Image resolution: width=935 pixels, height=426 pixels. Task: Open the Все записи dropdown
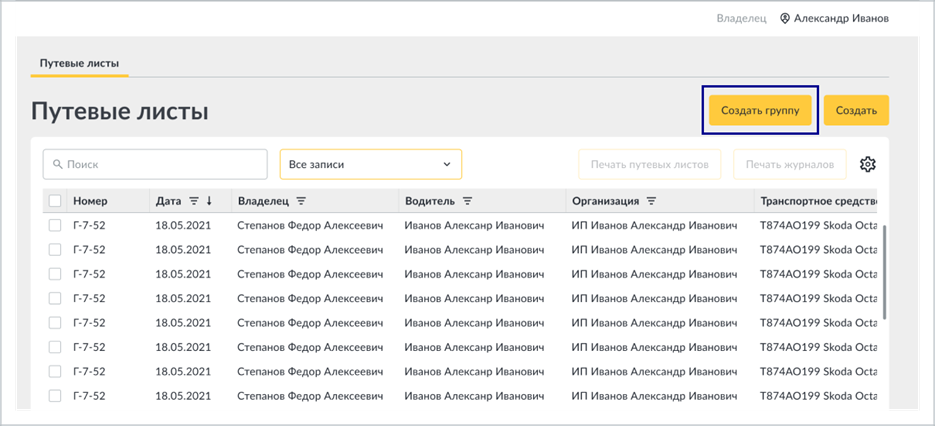[371, 164]
